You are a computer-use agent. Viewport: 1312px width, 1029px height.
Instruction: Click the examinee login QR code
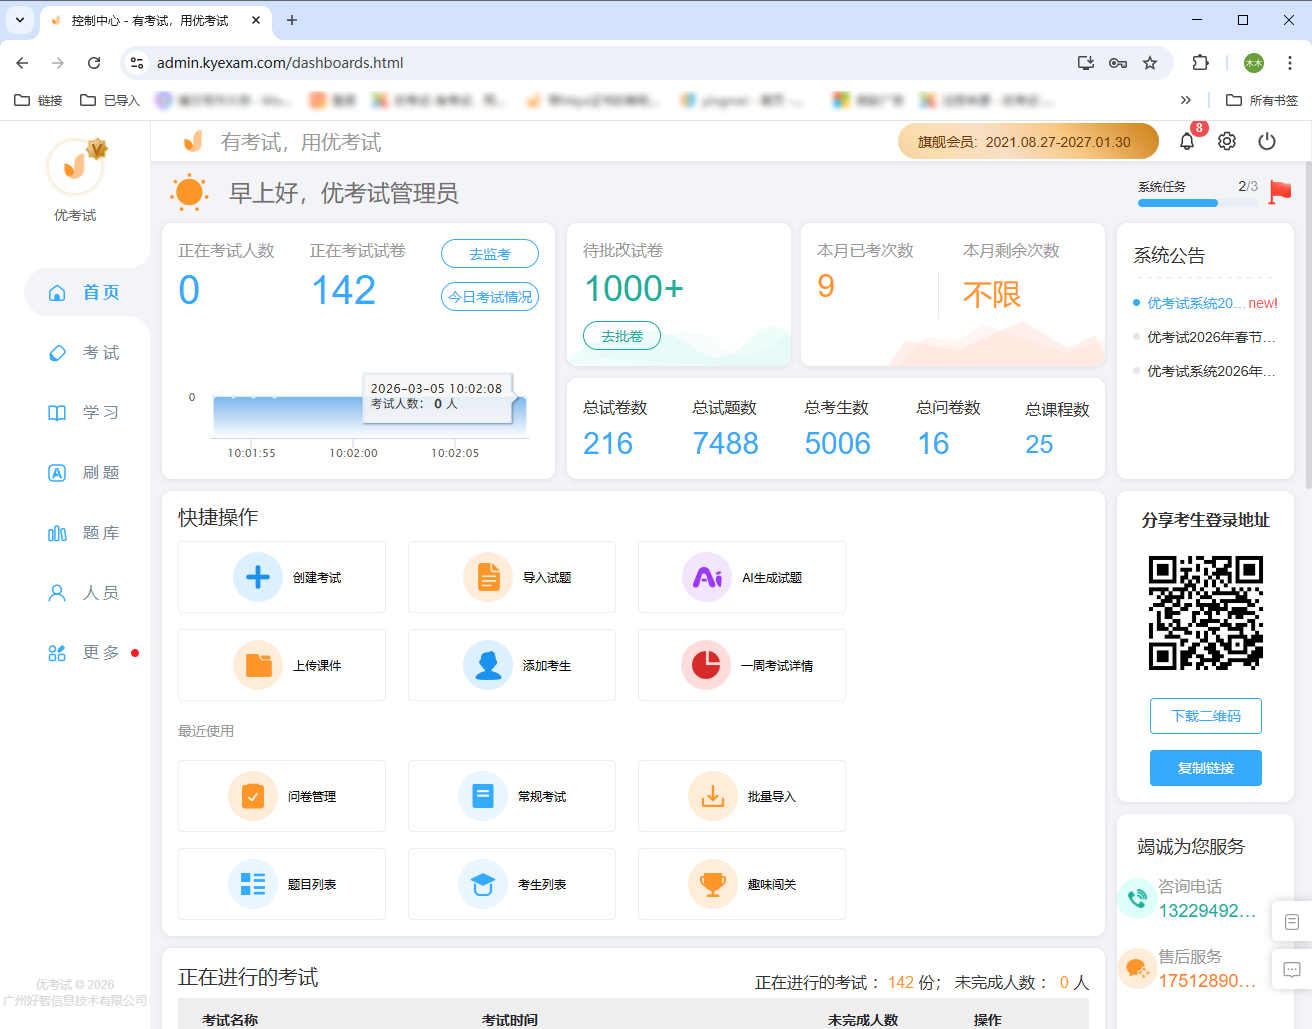click(x=1205, y=613)
